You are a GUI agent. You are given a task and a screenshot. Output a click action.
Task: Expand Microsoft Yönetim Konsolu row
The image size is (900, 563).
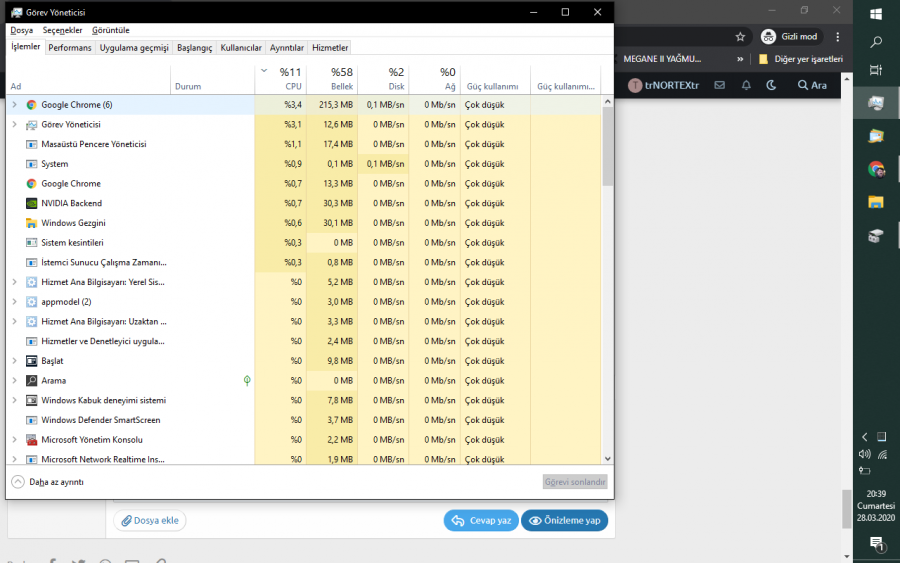point(14,440)
